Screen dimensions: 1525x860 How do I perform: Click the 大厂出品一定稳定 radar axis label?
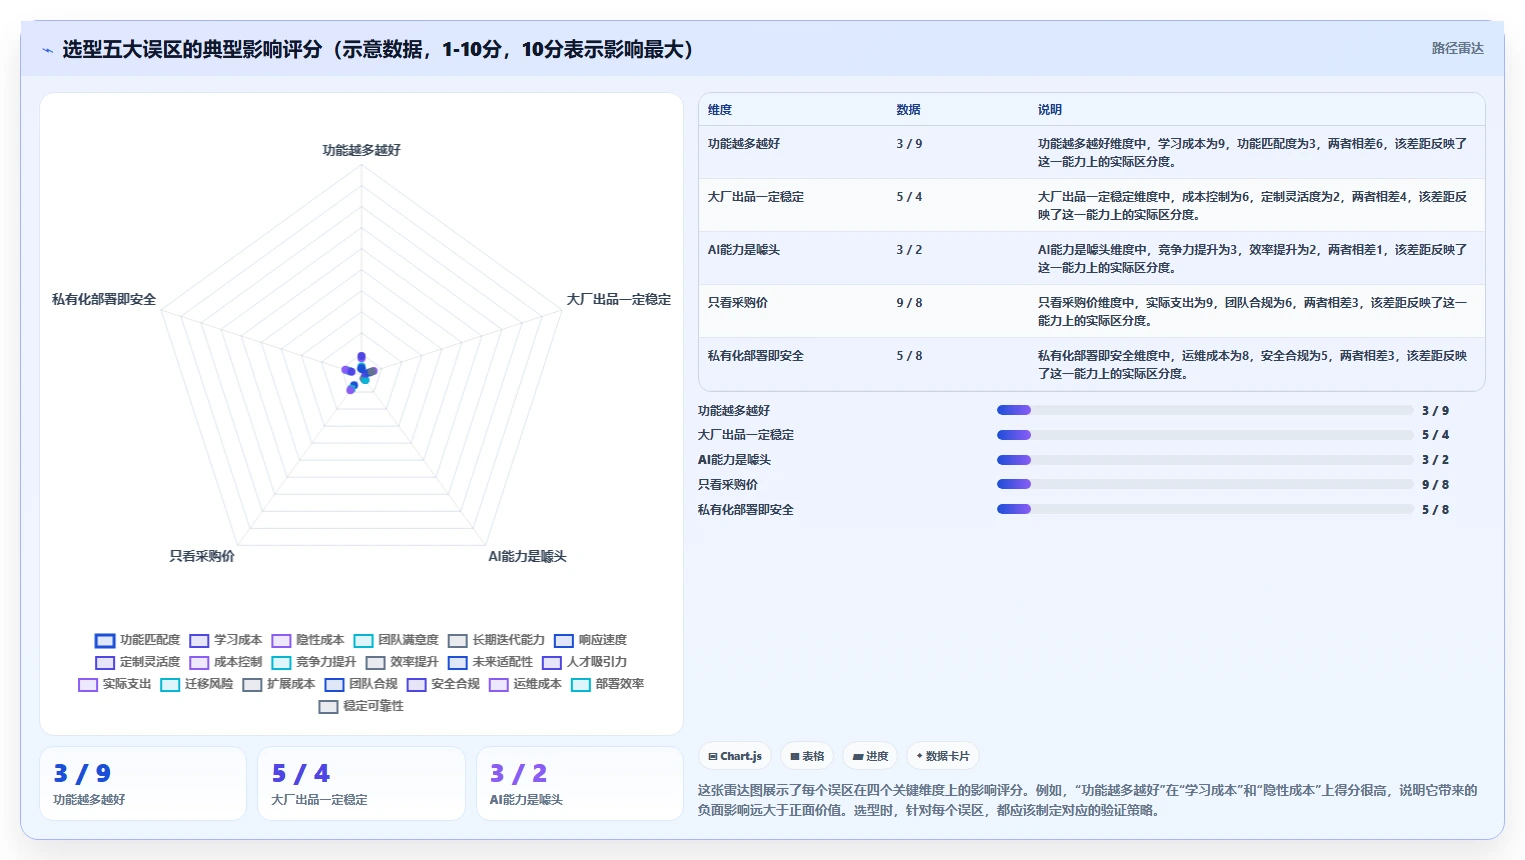(619, 299)
